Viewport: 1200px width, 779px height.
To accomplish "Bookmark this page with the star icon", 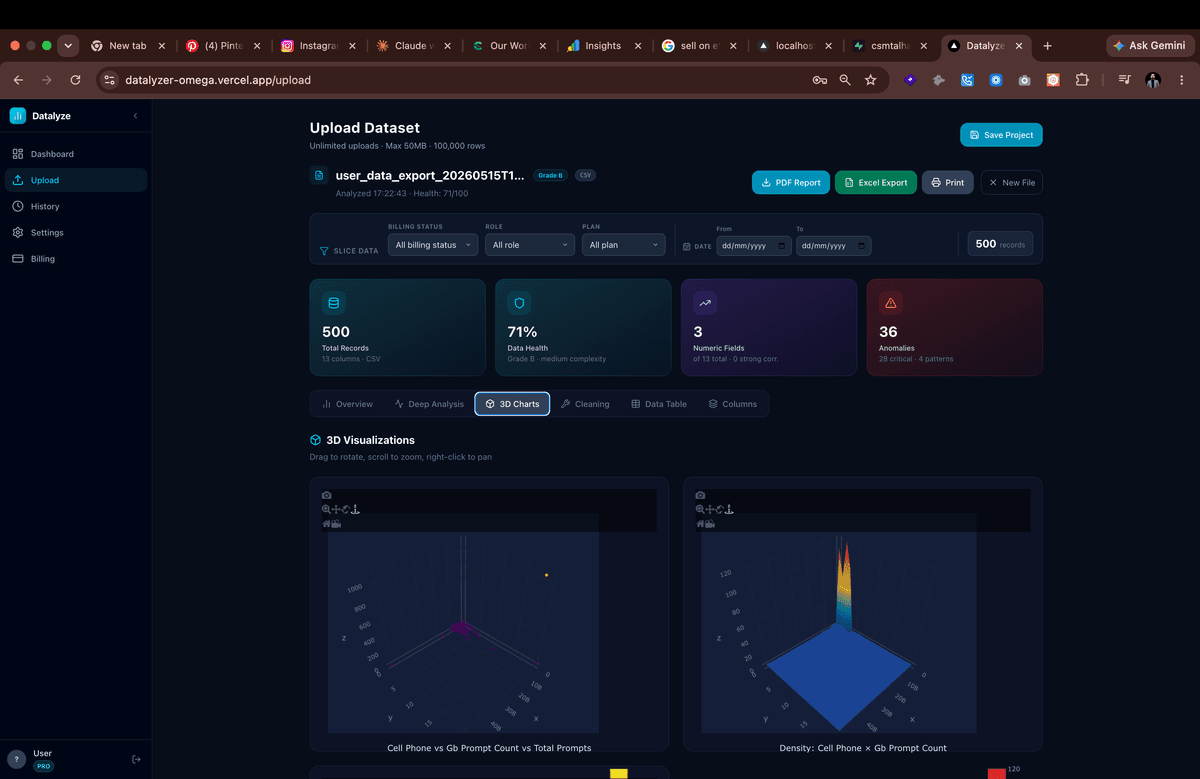I will 871,80.
